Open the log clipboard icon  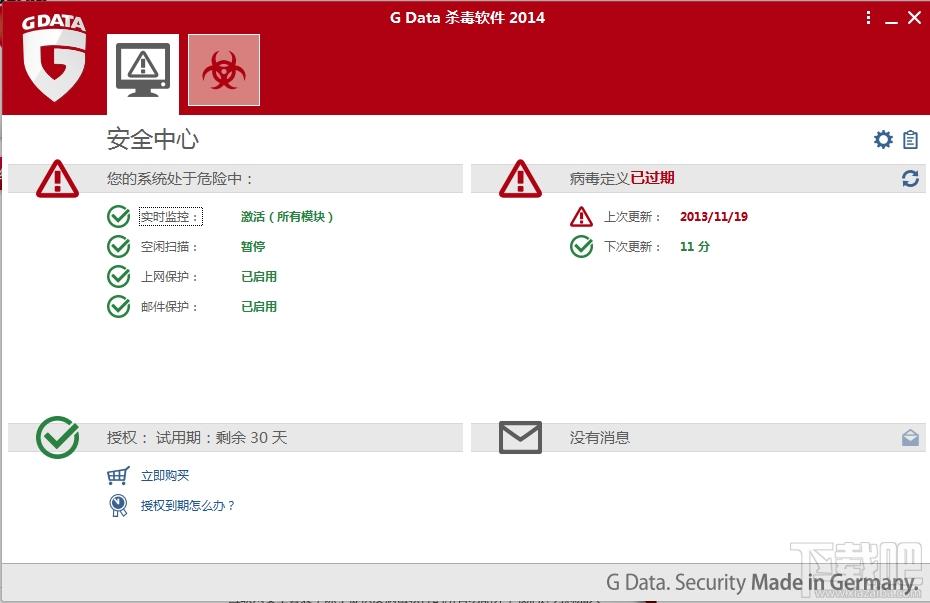910,140
